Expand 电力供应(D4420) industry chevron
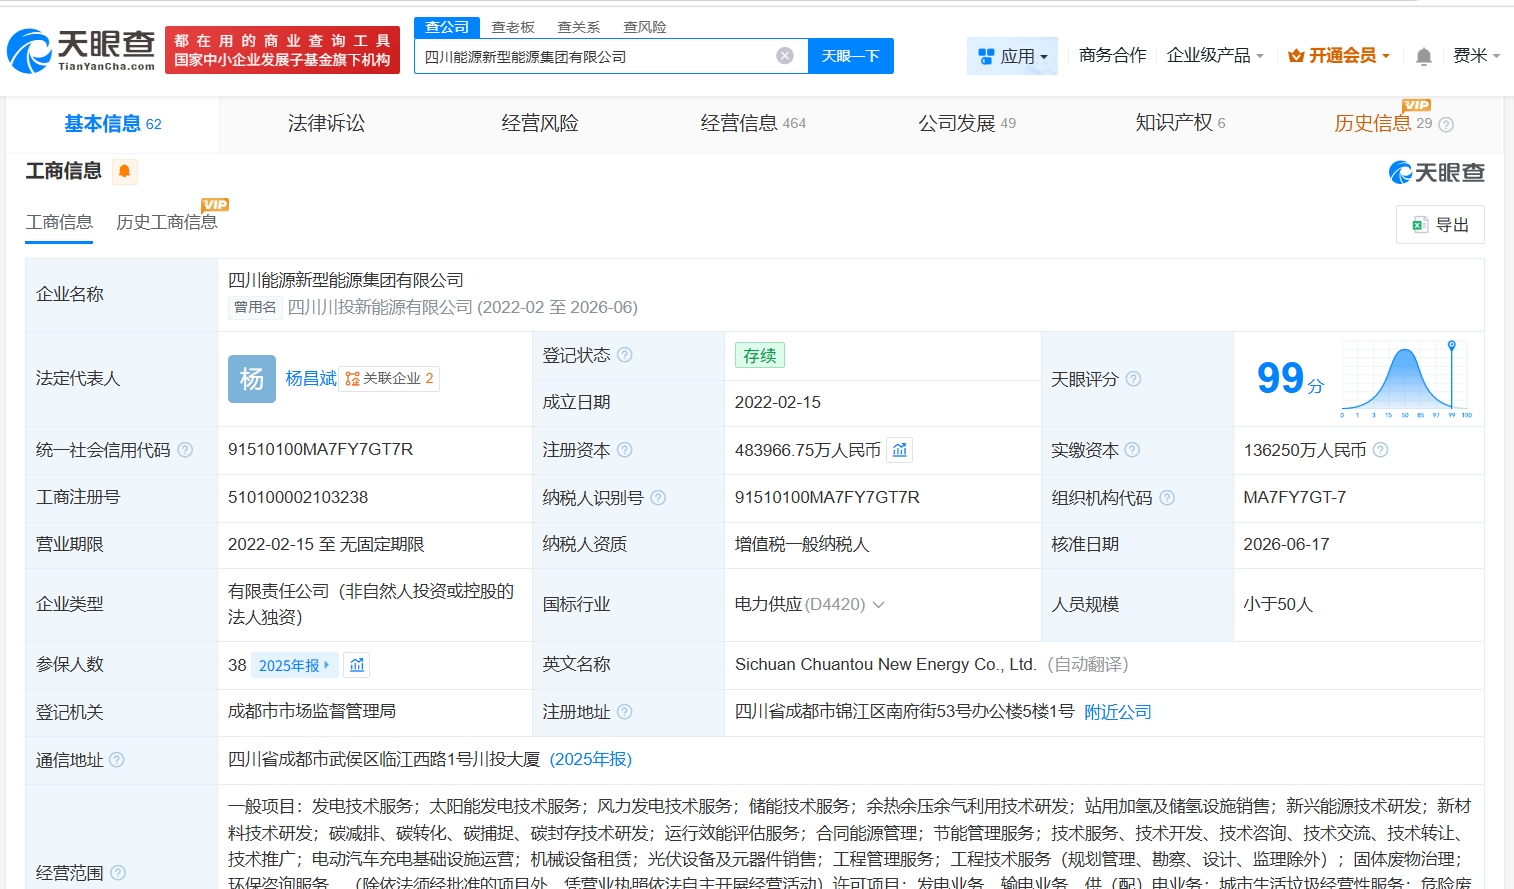The image size is (1514, 889). [879, 605]
